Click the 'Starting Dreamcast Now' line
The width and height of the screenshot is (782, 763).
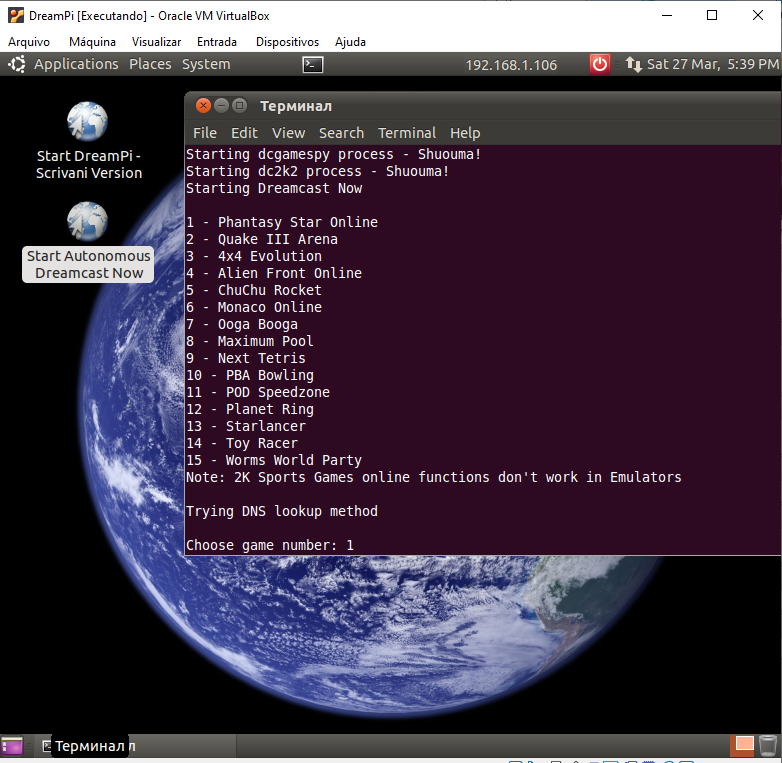click(x=274, y=188)
